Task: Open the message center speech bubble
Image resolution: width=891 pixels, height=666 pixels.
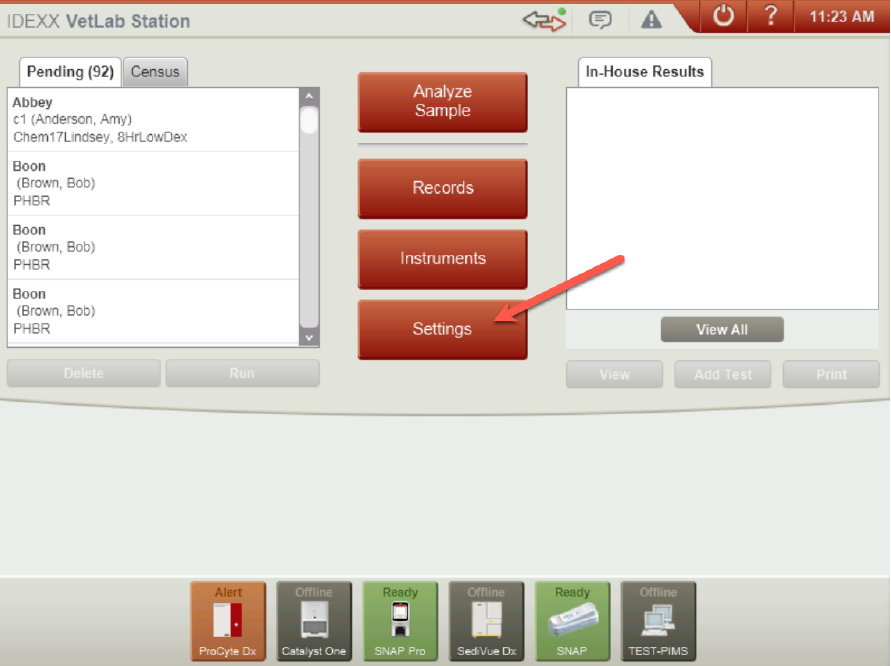Action: pyautogui.click(x=600, y=20)
